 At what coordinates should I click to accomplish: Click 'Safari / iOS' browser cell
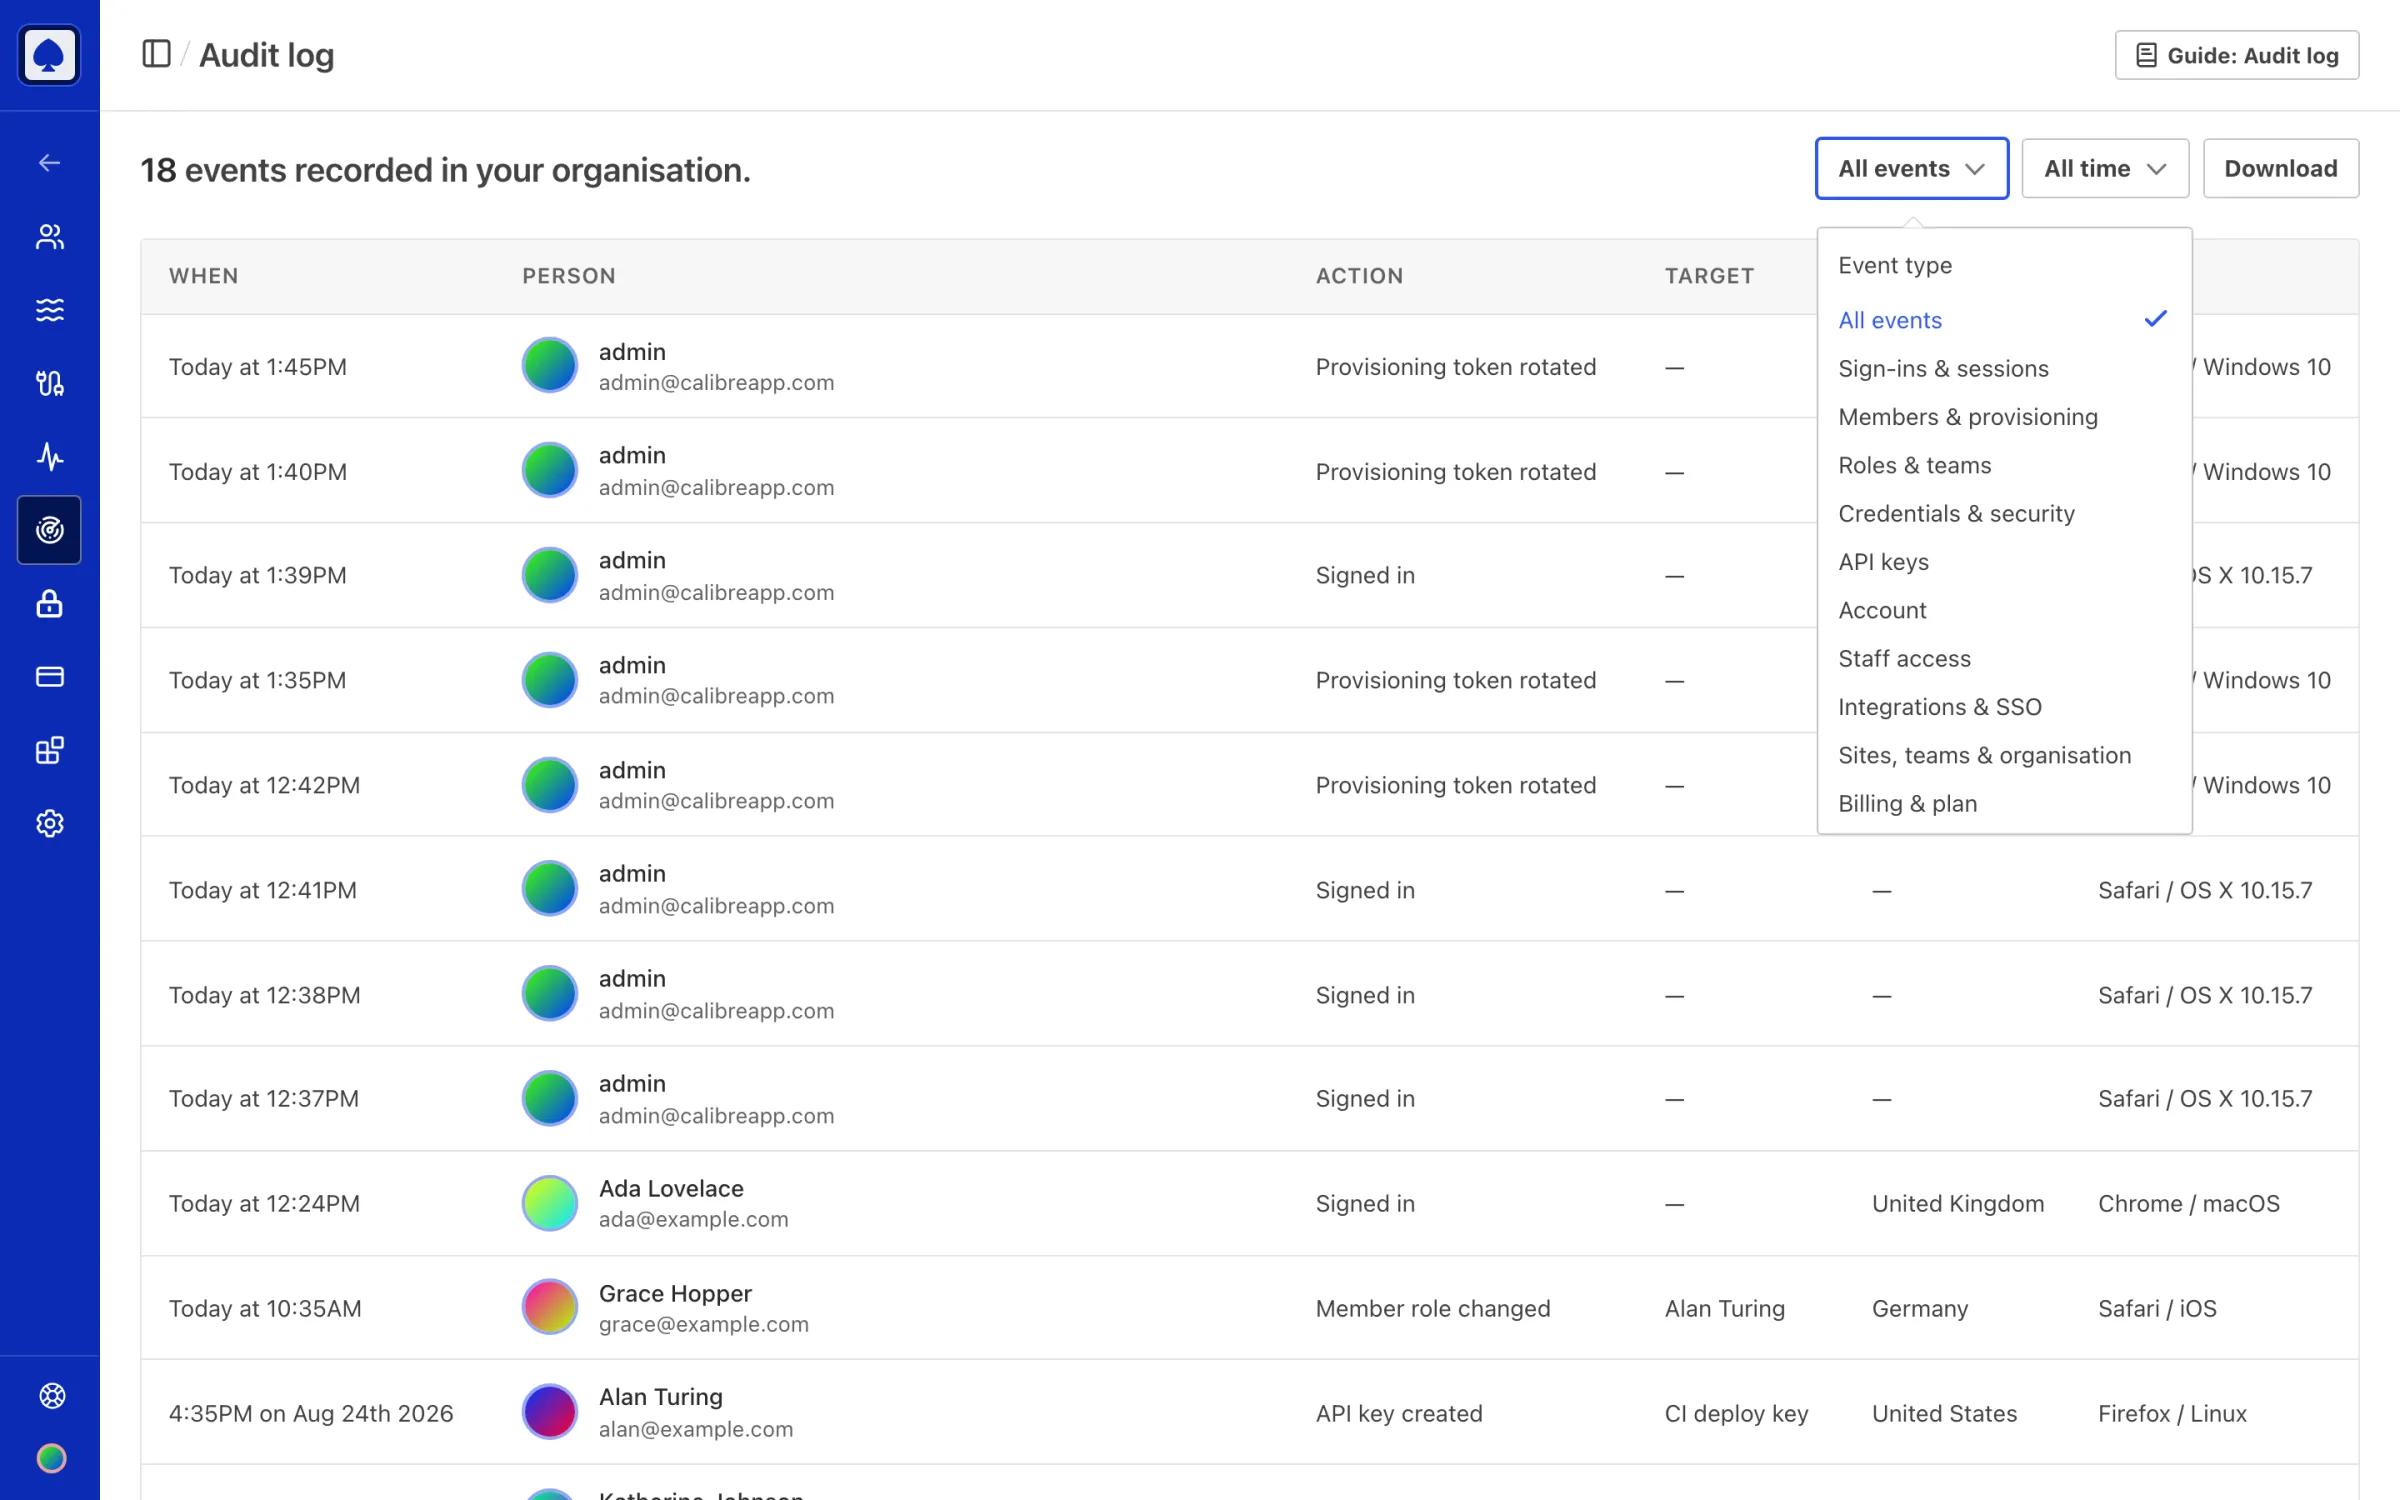[2157, 1308]
